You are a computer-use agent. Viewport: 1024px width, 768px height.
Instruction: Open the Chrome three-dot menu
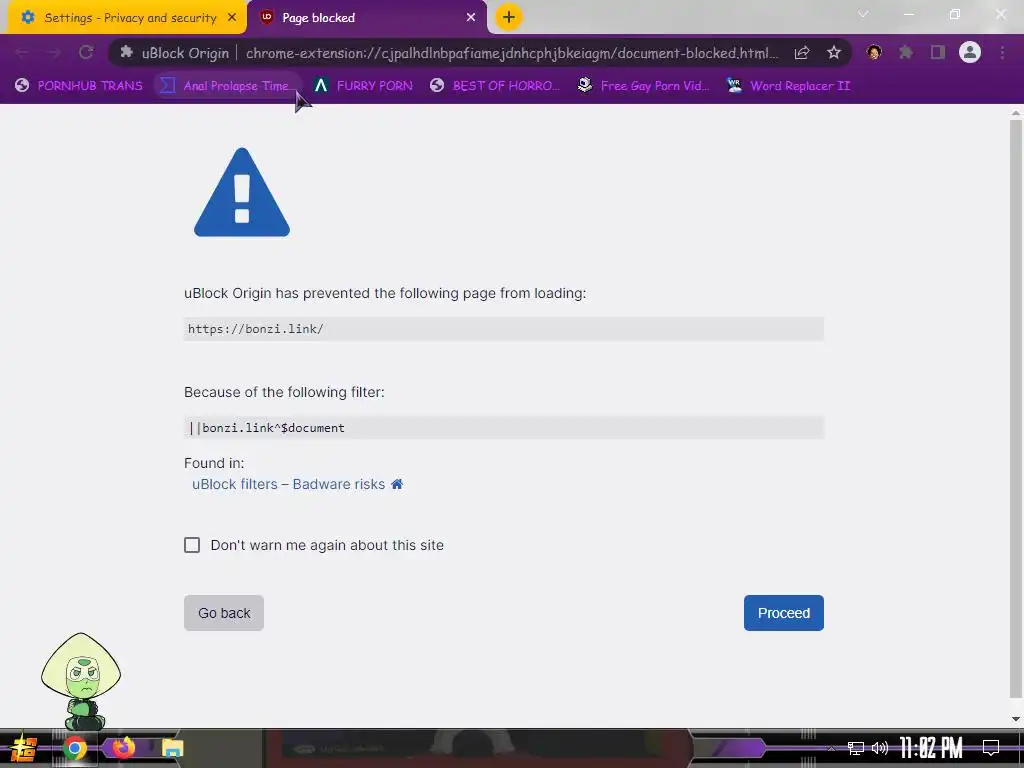click(x=1002, y=53)
